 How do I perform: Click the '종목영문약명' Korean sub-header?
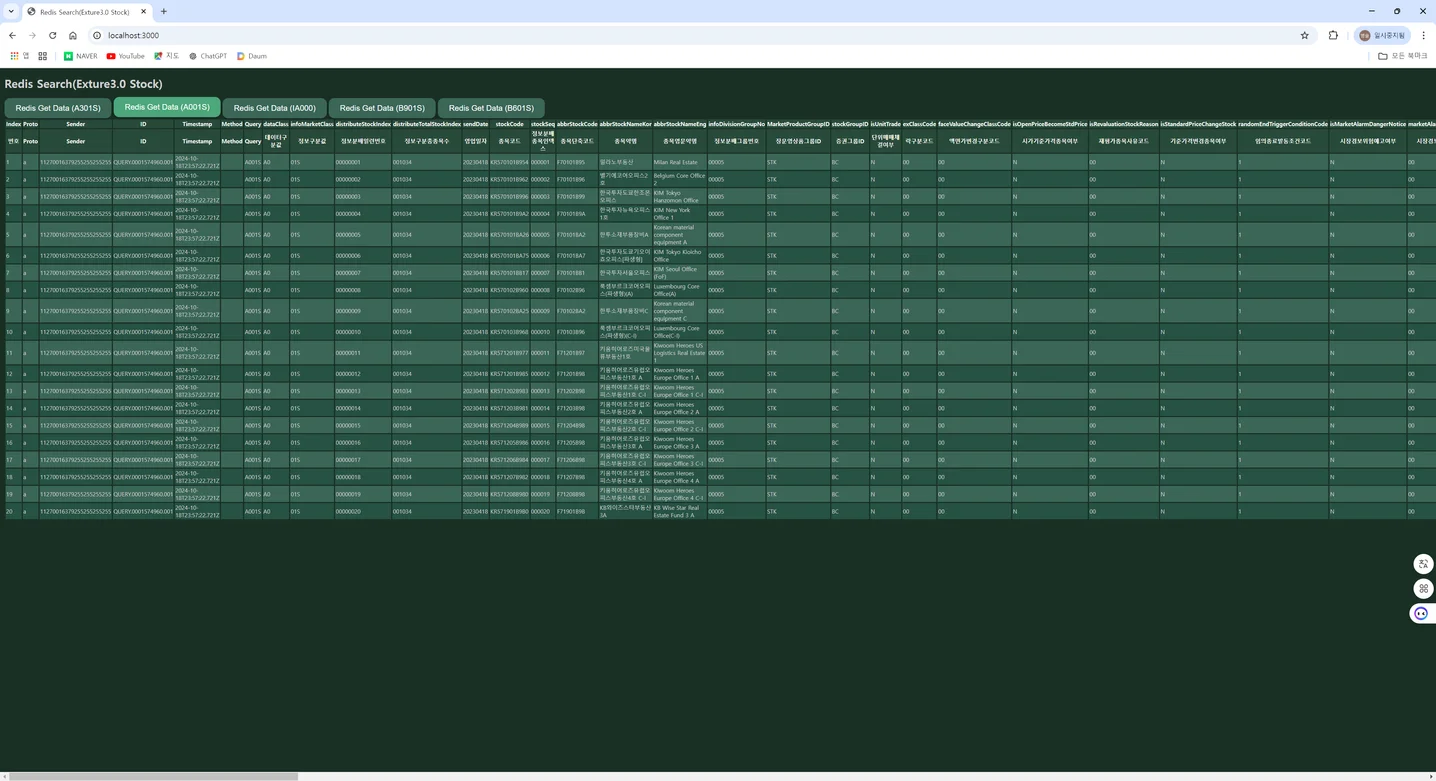point(680,141)
